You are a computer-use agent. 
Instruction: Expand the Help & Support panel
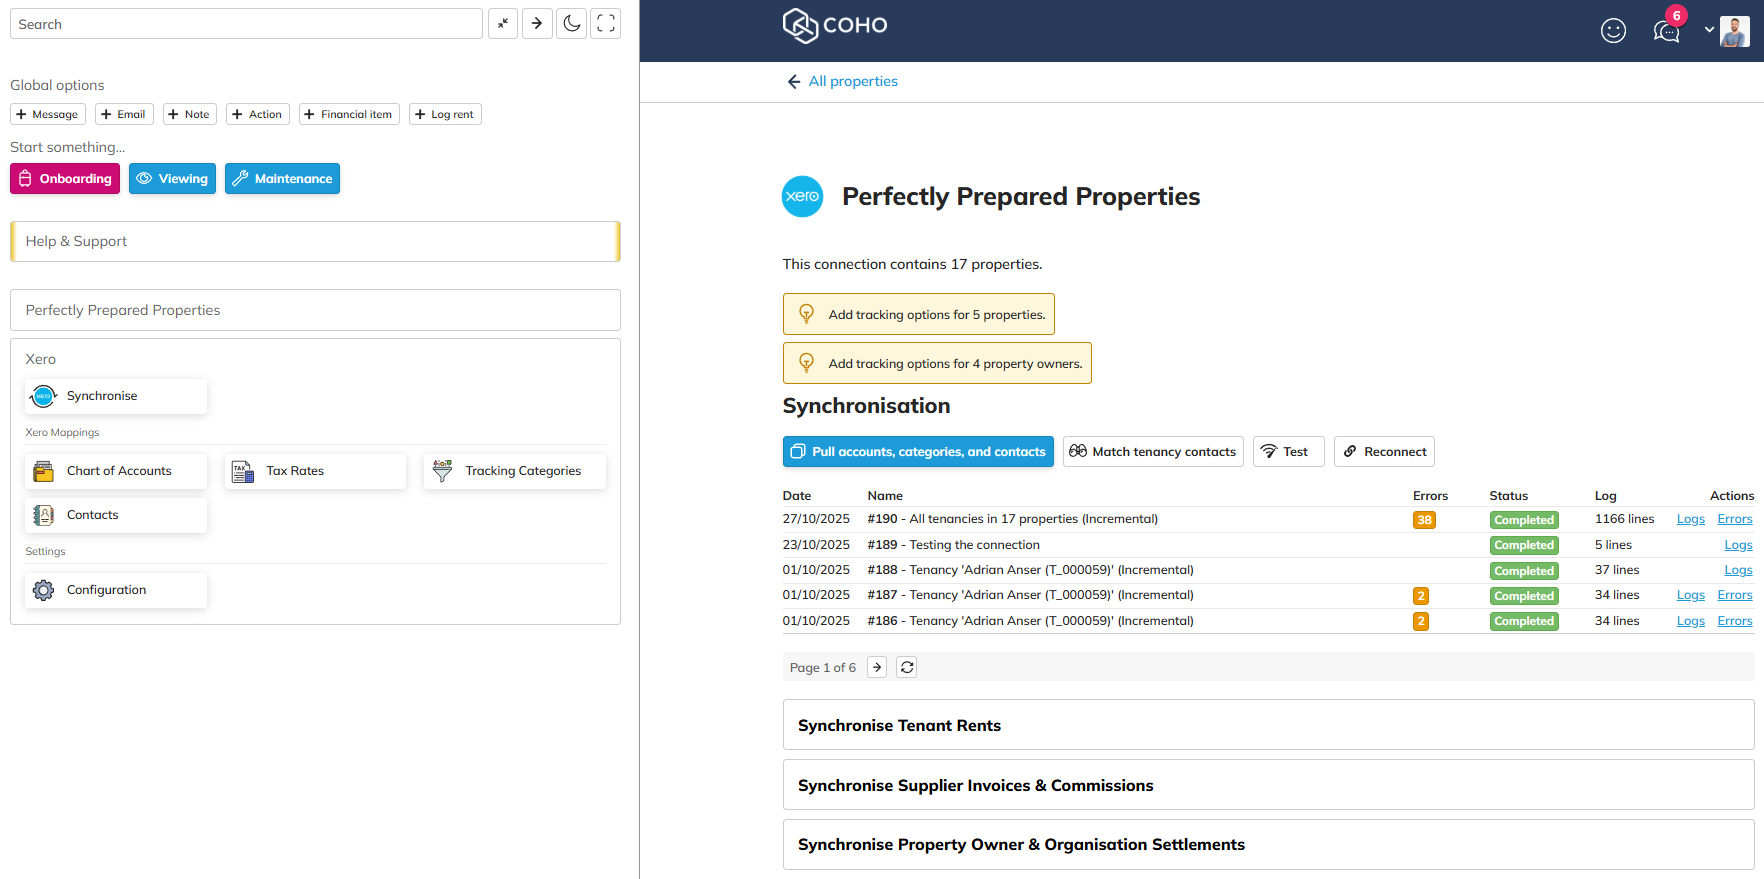pyautogui.click(x=315, y=241)
